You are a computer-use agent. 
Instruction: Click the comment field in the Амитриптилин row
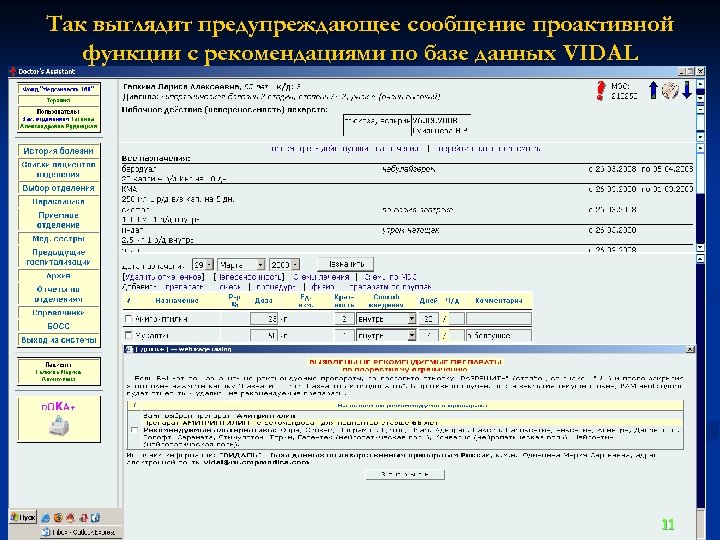(499, 319)
